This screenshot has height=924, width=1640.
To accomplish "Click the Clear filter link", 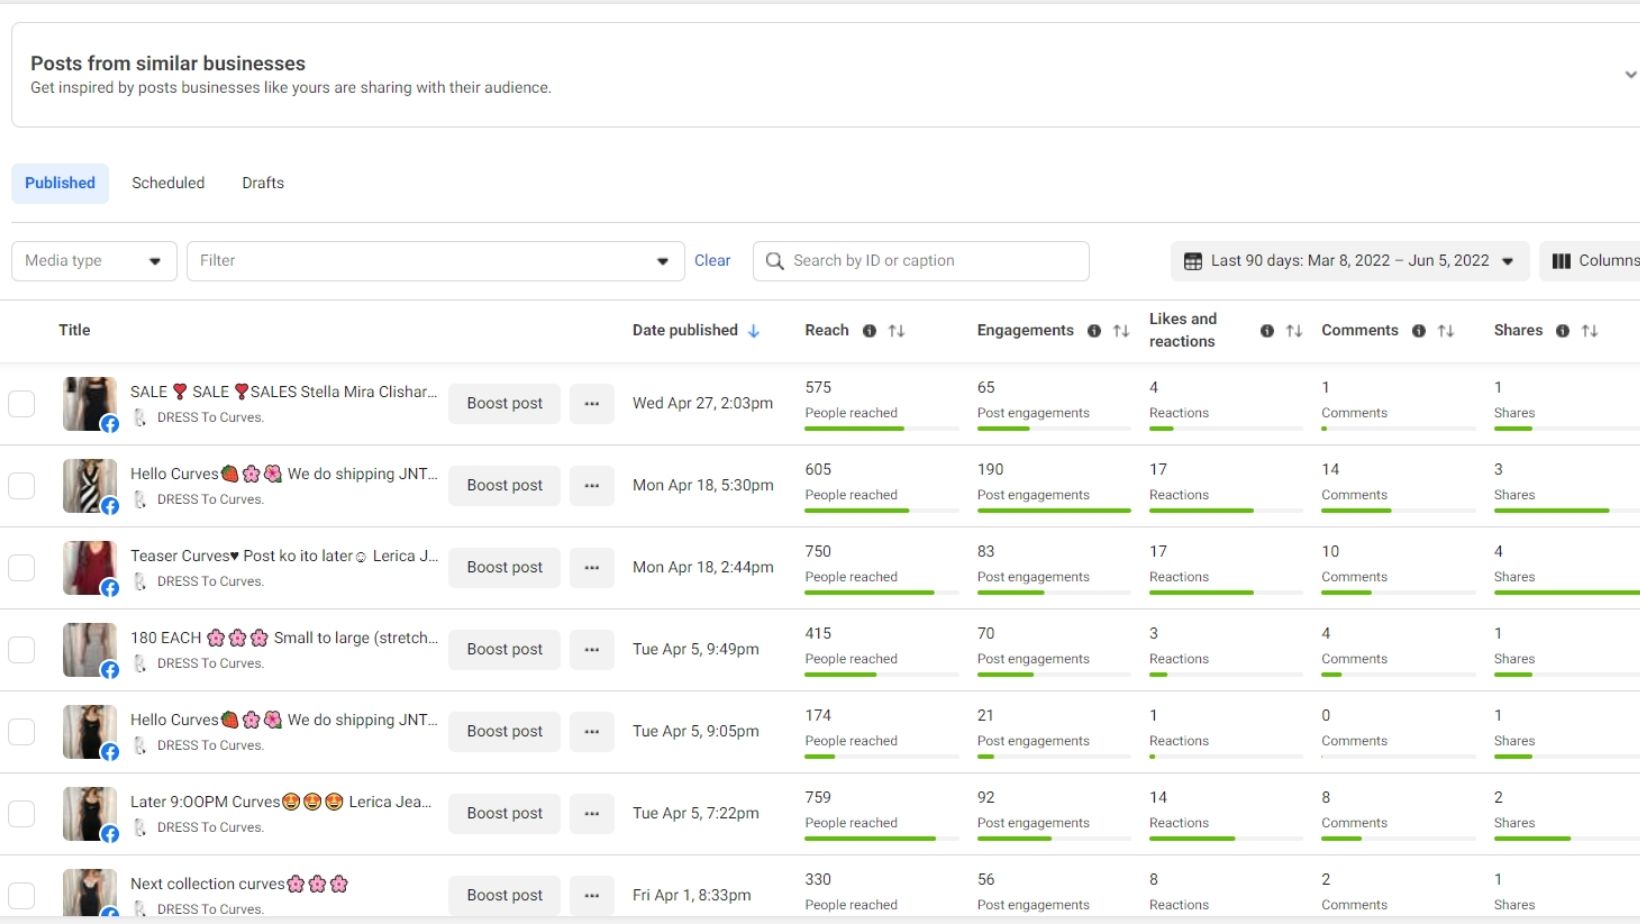I will 712,261.
